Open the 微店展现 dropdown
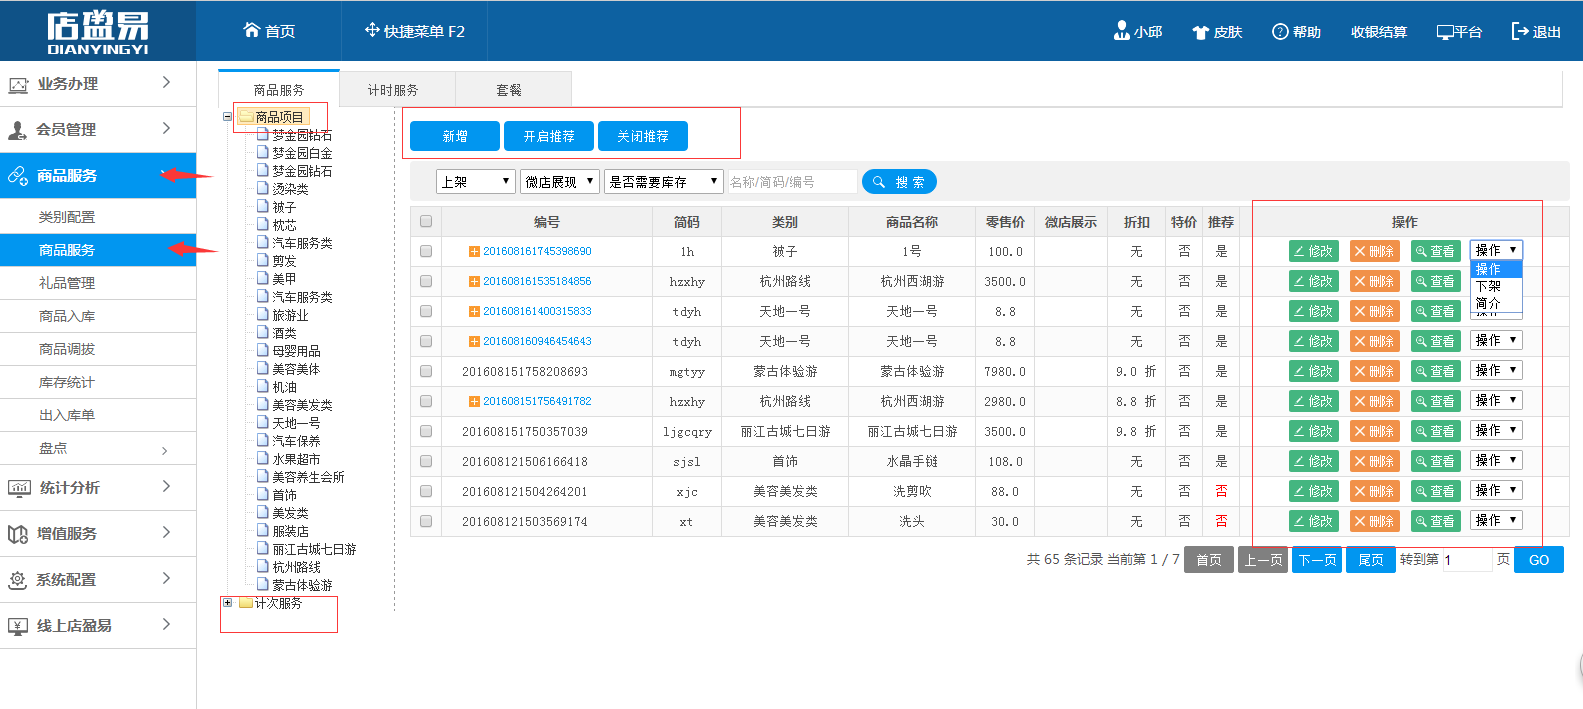This screenshot has width=1583, height=709. pyautogui.click(x=560, y=181)
